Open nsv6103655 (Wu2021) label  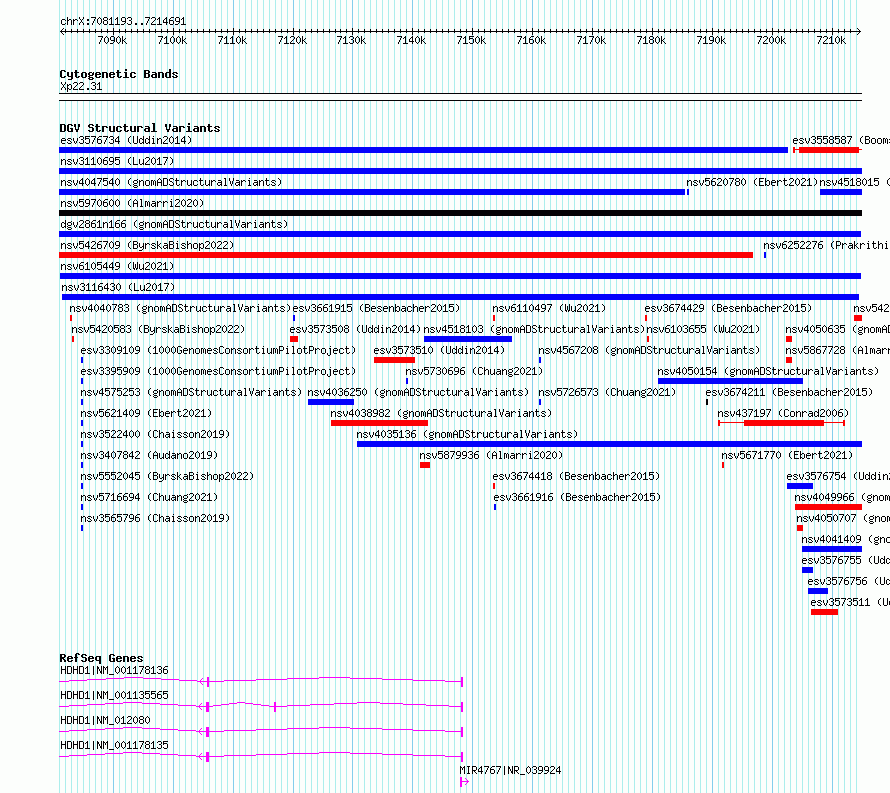coord(703,329)
